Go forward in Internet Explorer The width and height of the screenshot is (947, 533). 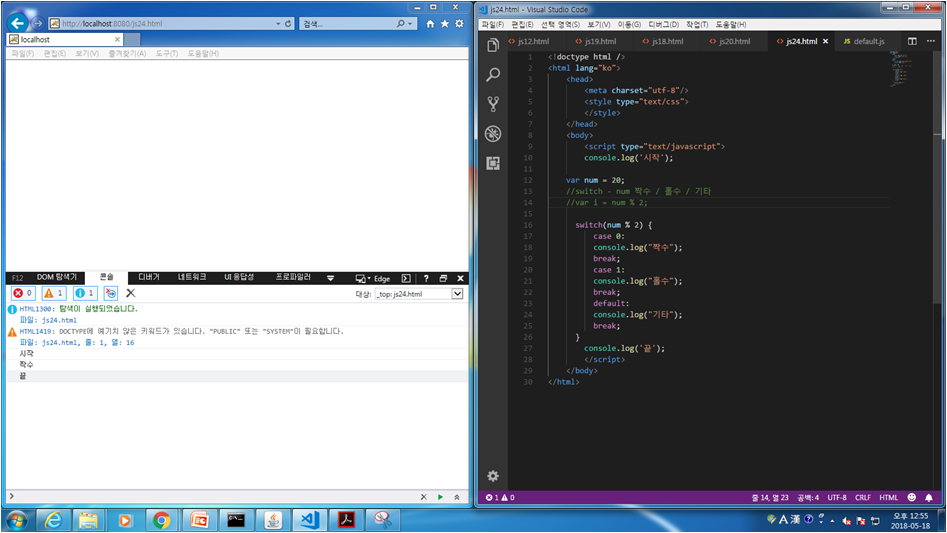tap(37, 23)
